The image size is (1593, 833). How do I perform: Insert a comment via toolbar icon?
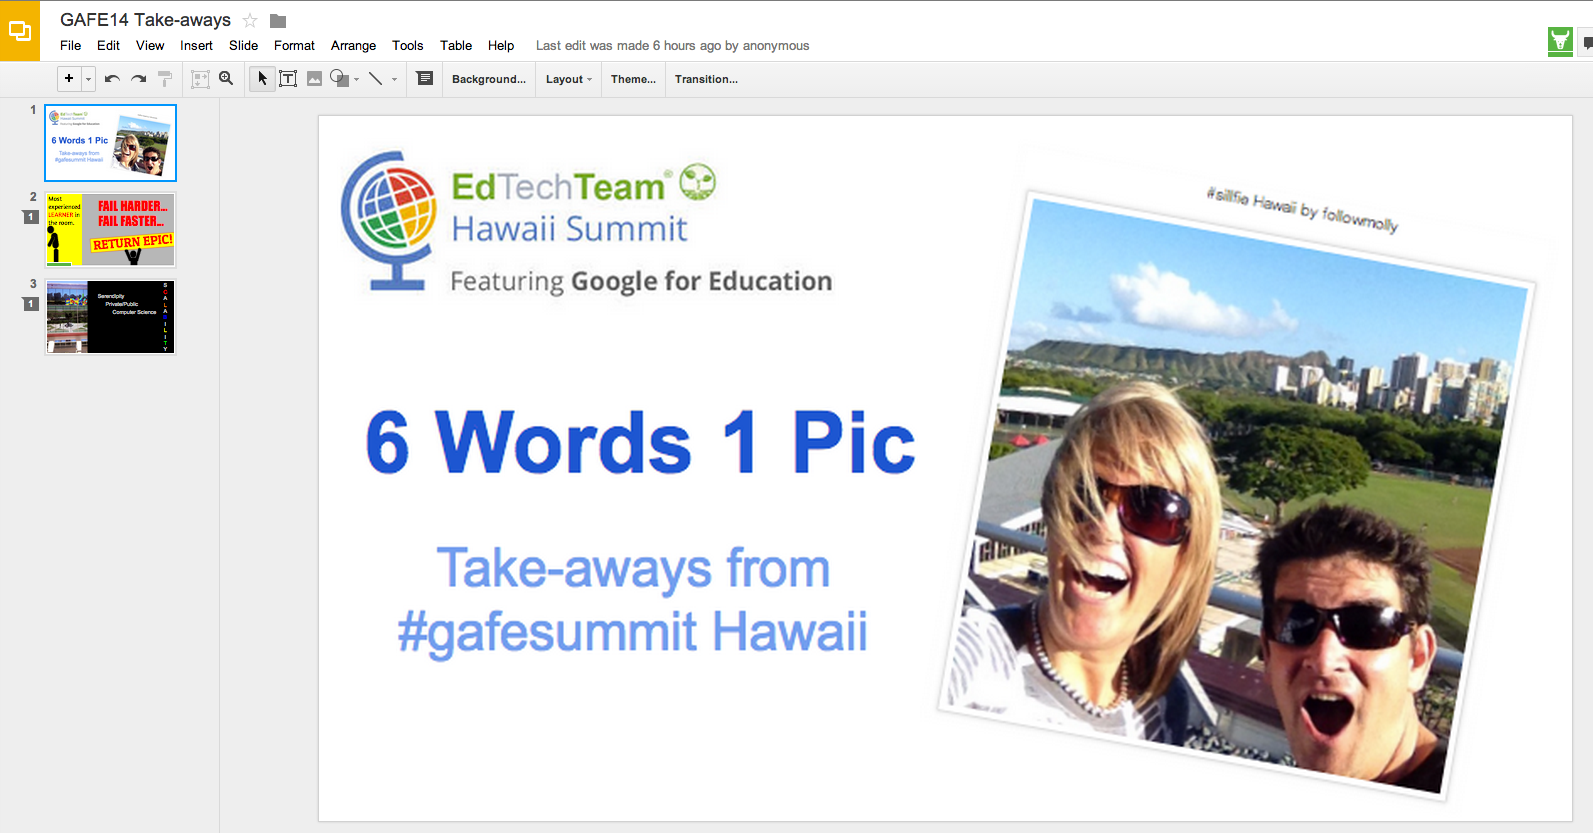point(424,78)
